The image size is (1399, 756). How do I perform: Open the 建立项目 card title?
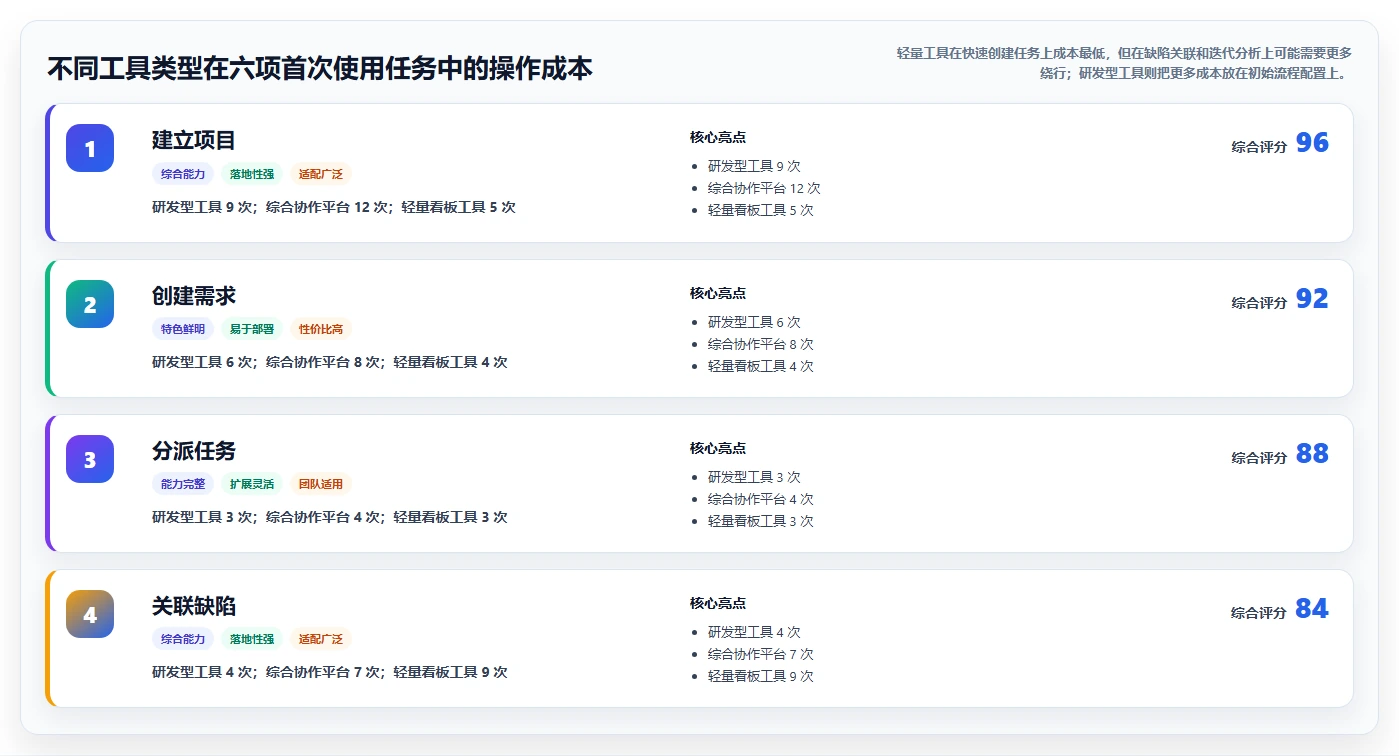[194, 140]
